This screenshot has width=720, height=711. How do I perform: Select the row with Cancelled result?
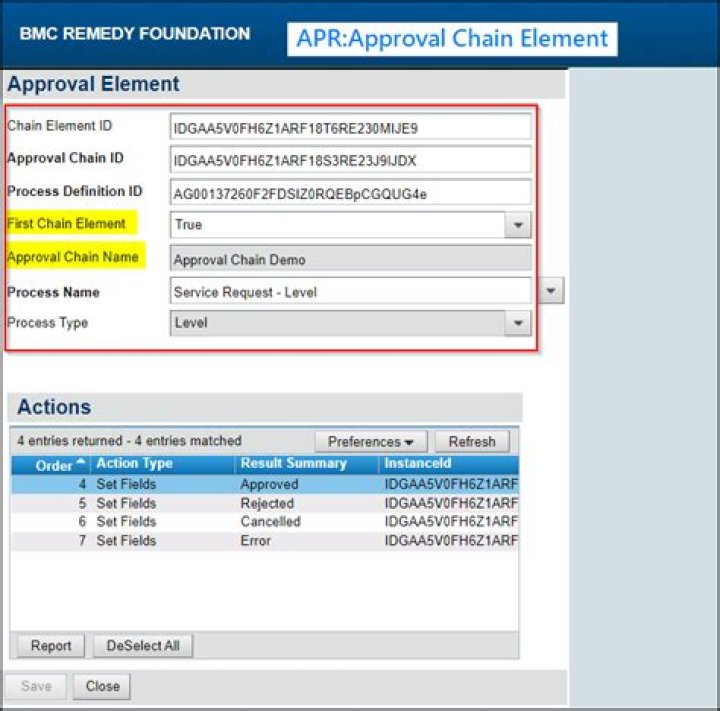(265, 522)
